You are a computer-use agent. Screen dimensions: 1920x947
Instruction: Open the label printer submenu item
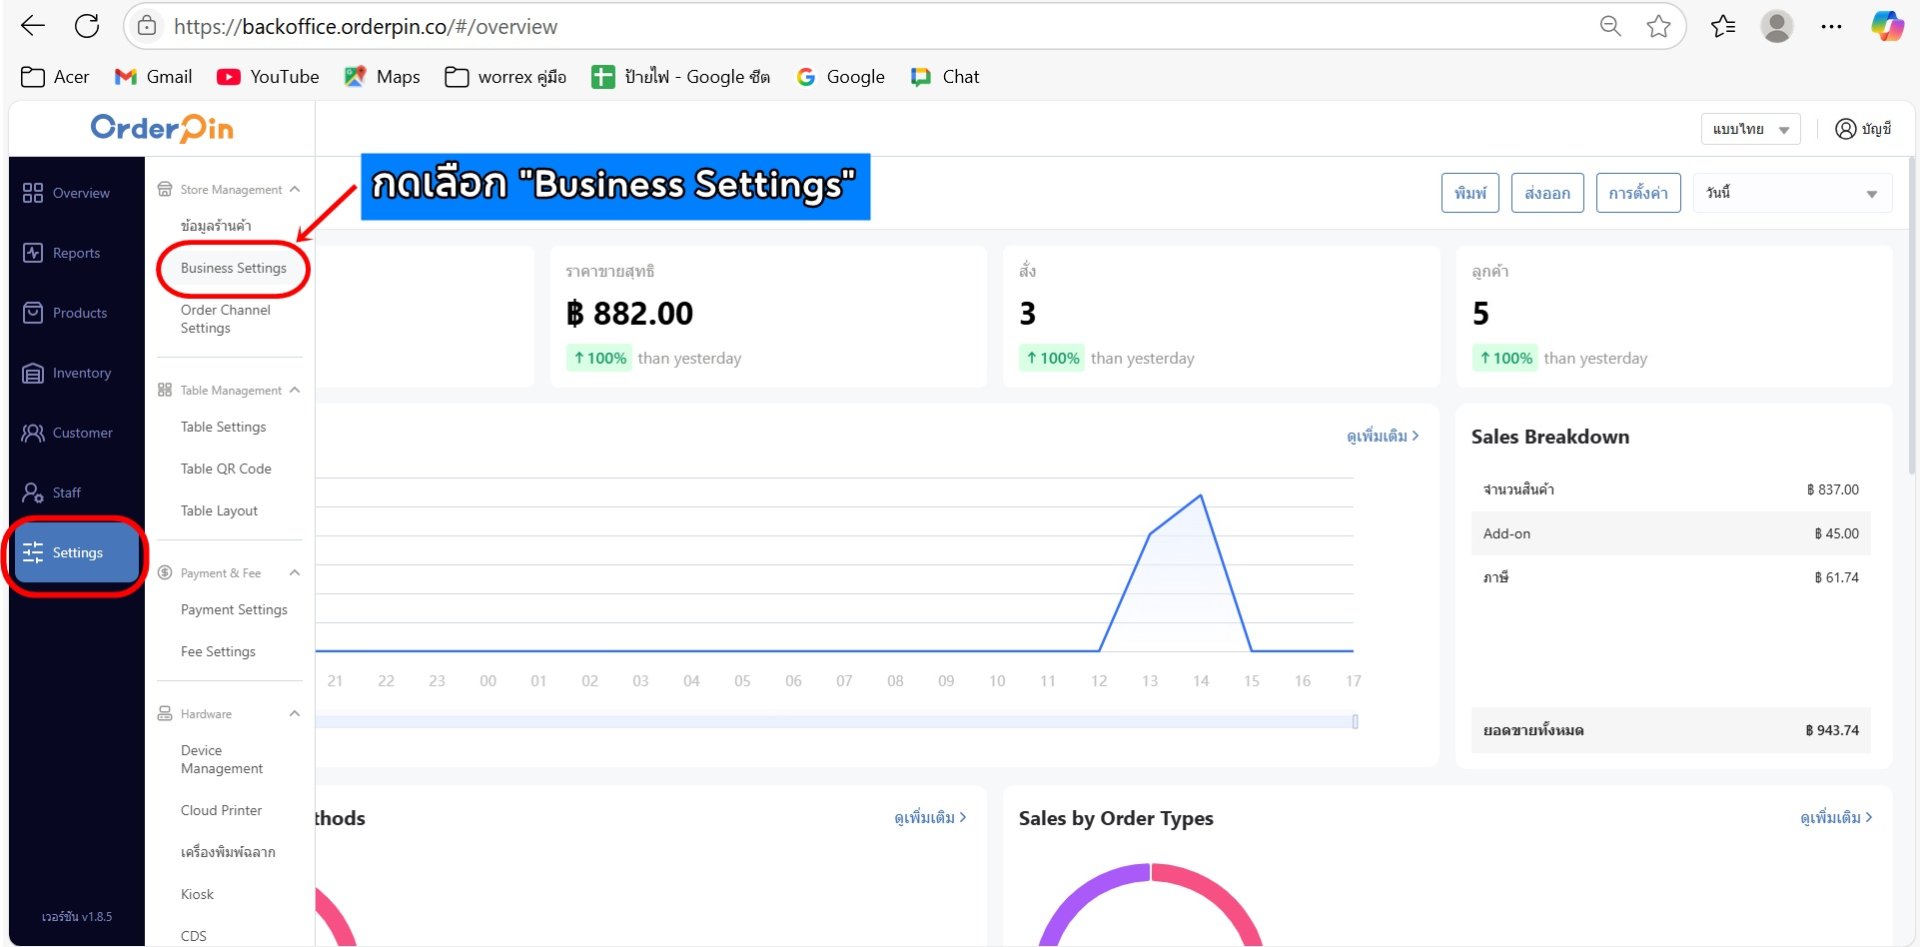click(228, 853)
